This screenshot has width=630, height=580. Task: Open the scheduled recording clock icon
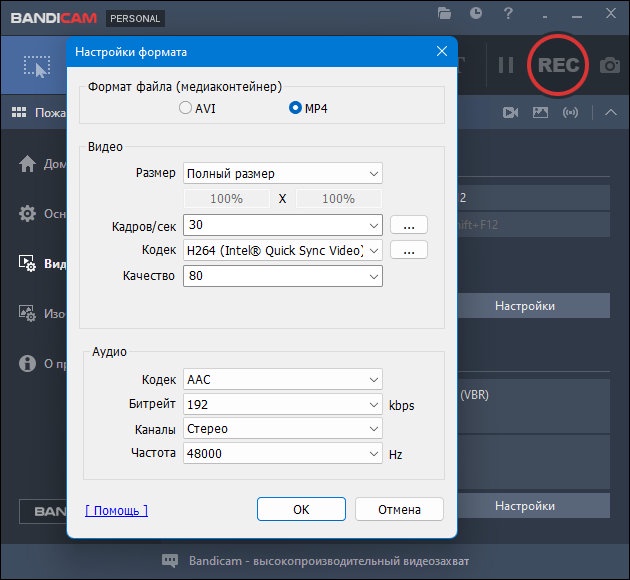[x=476, y=13]
